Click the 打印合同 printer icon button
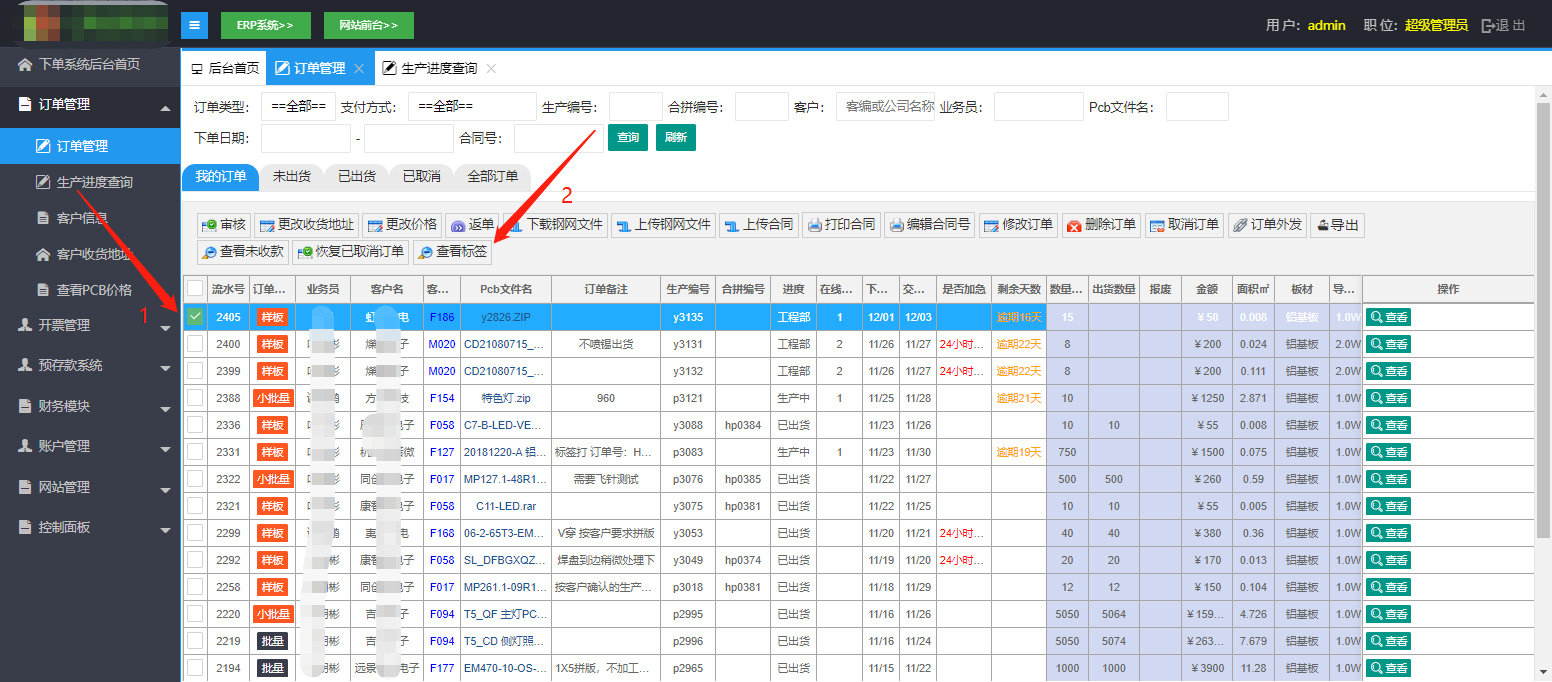1552x682 pixels. pos(841,225)
